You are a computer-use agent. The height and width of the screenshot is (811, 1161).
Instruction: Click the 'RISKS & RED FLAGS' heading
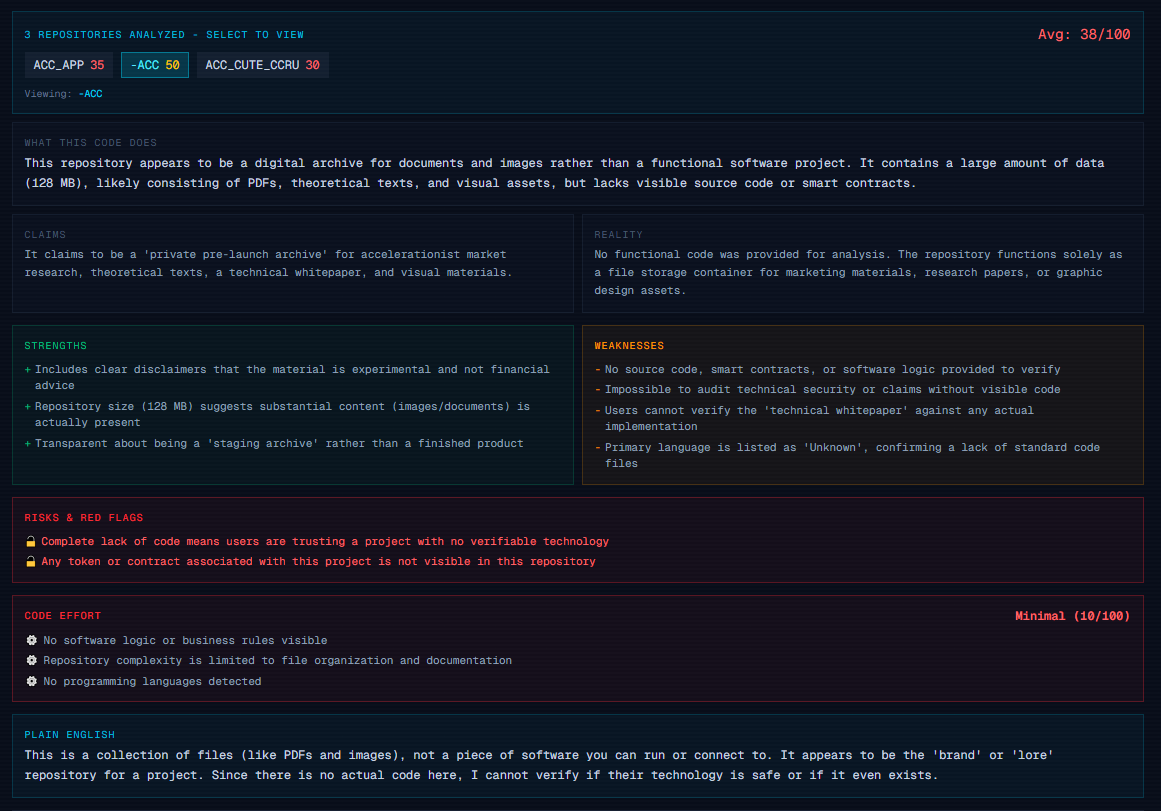pos(84,518)
